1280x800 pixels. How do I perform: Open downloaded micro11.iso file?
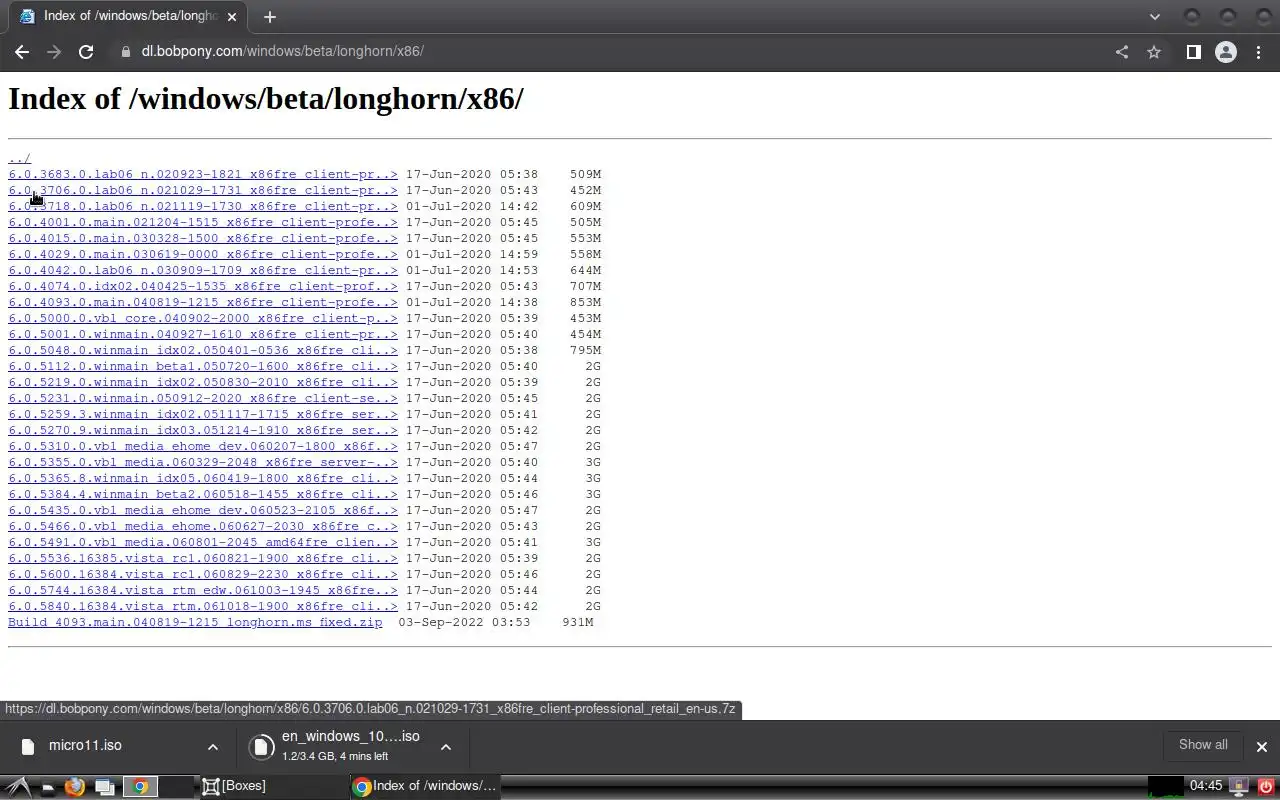[x=85, y=746]
